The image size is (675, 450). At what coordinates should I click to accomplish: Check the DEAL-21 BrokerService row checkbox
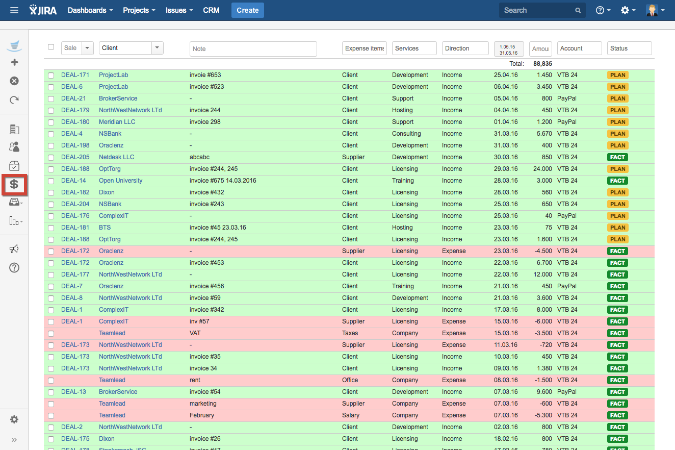(x=51, y=99)
